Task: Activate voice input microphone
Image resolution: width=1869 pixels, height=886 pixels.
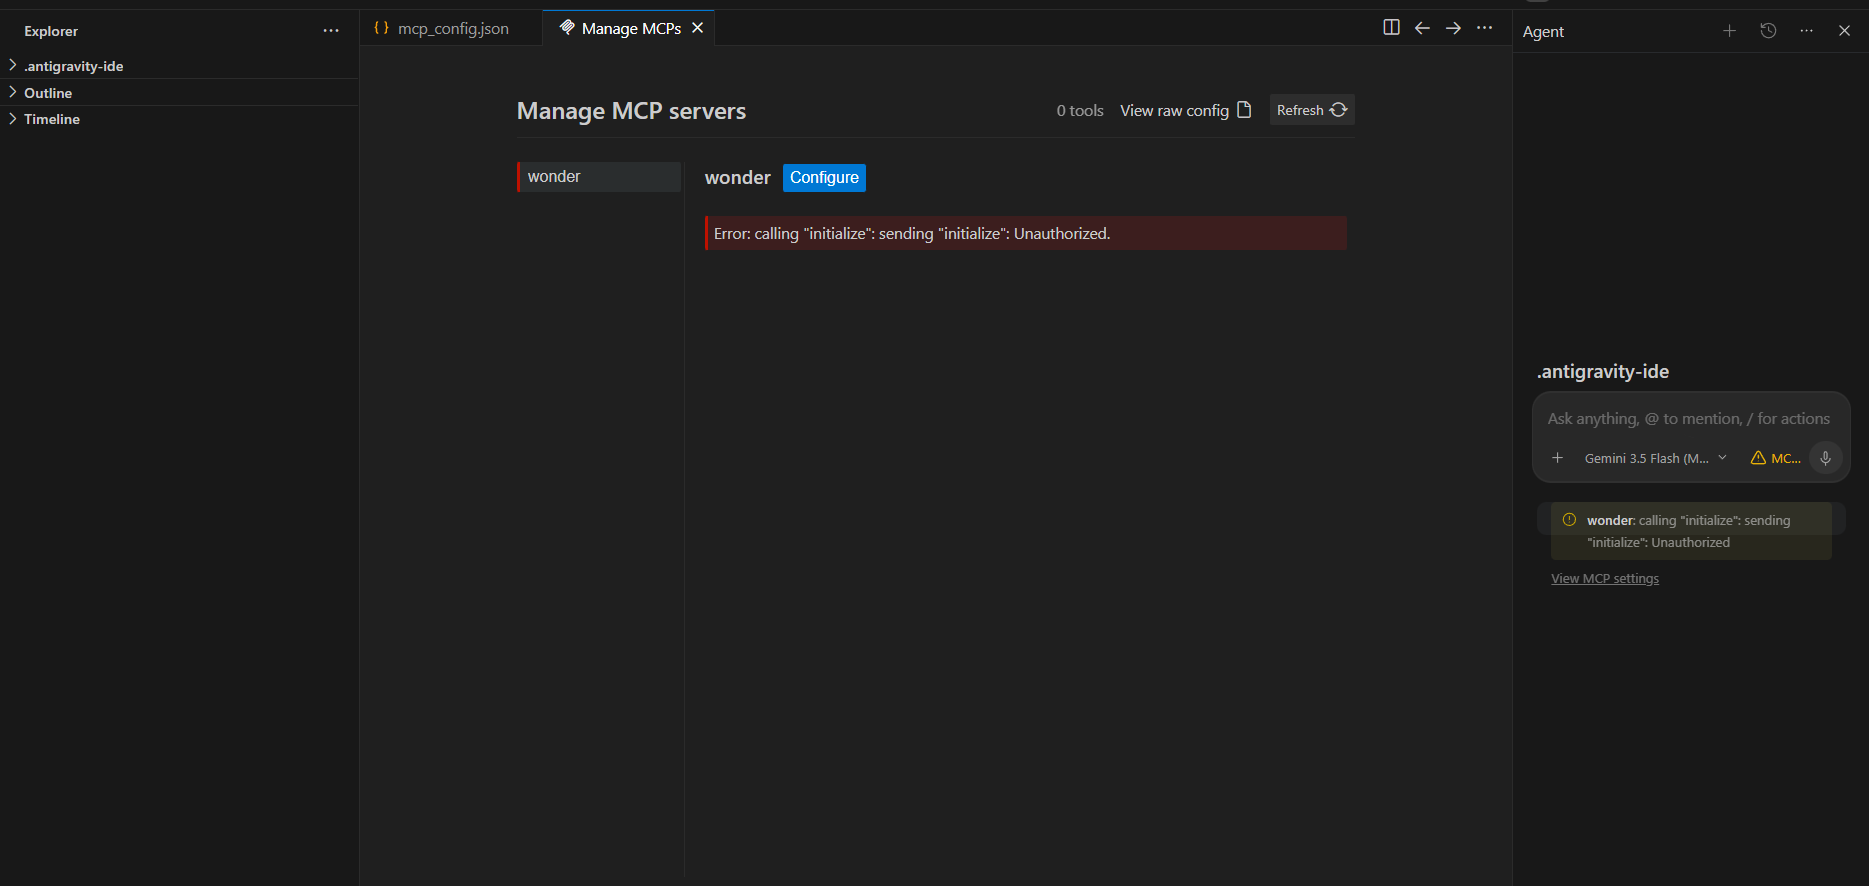Action: pos(1826,458)
